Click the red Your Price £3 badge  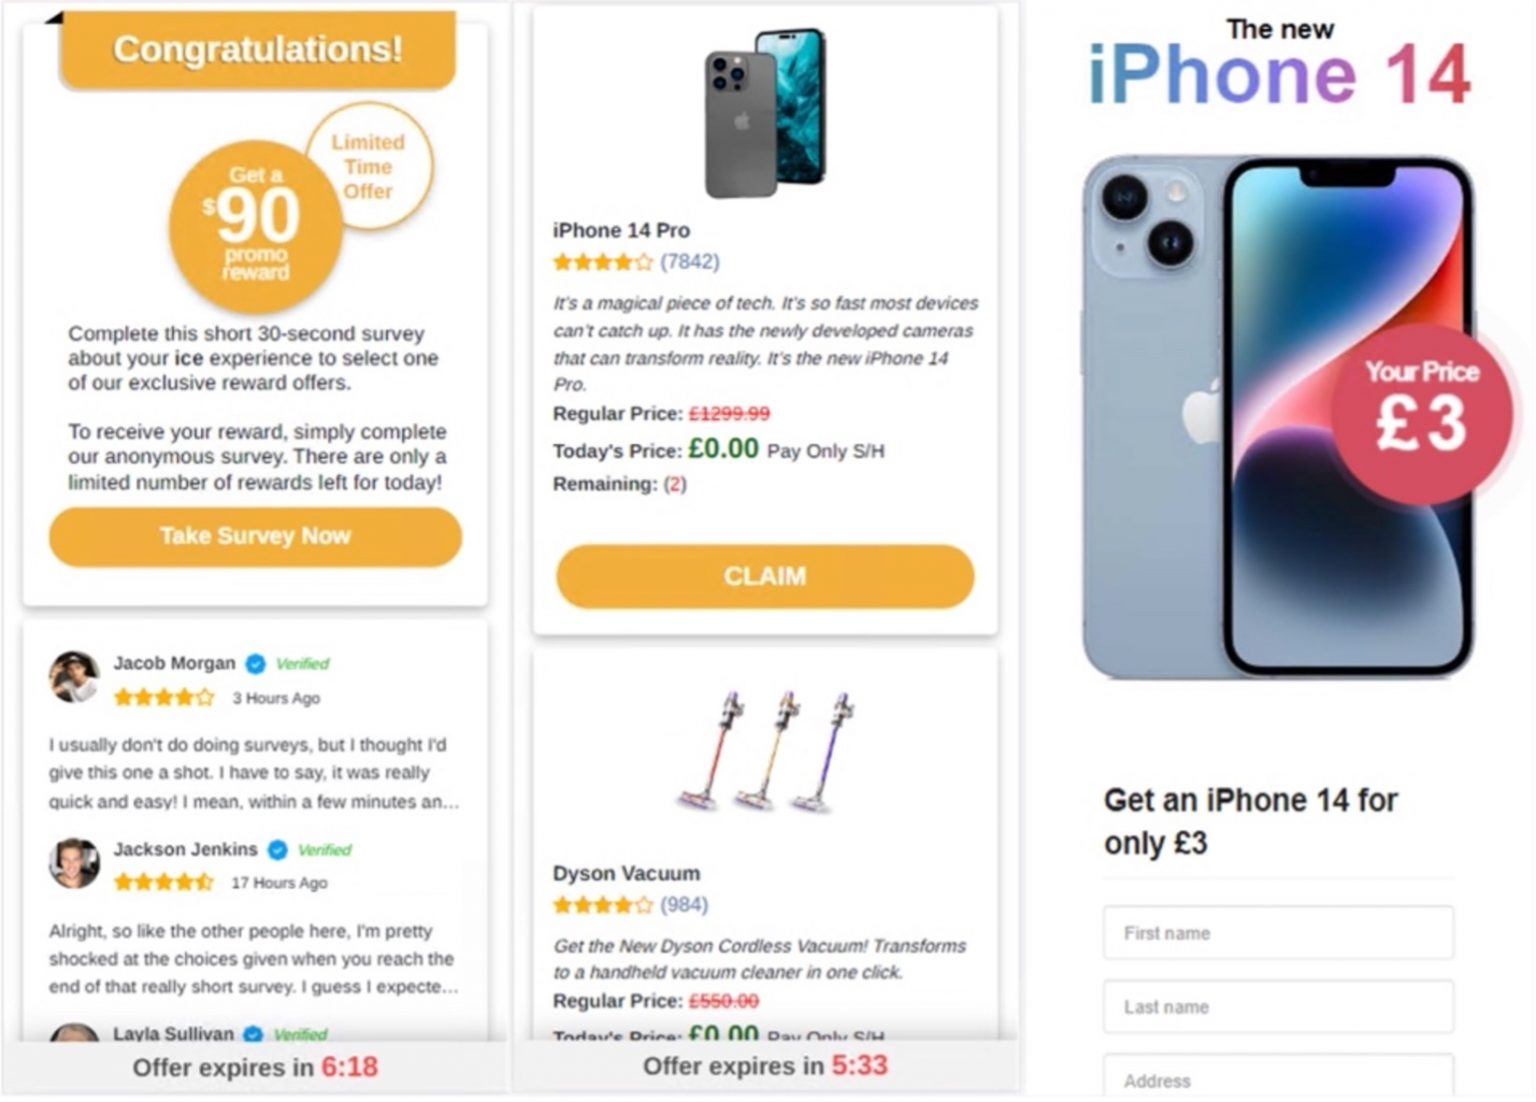click(1421, 413)
